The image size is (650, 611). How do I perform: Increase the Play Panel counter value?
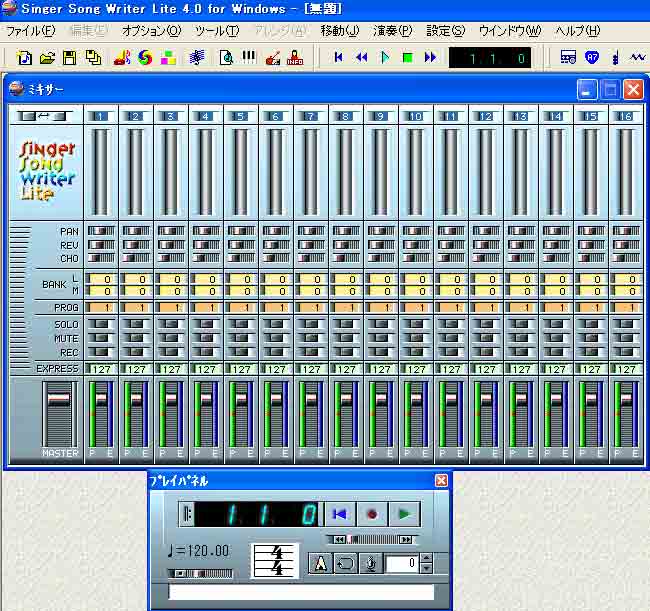point(426,558)
